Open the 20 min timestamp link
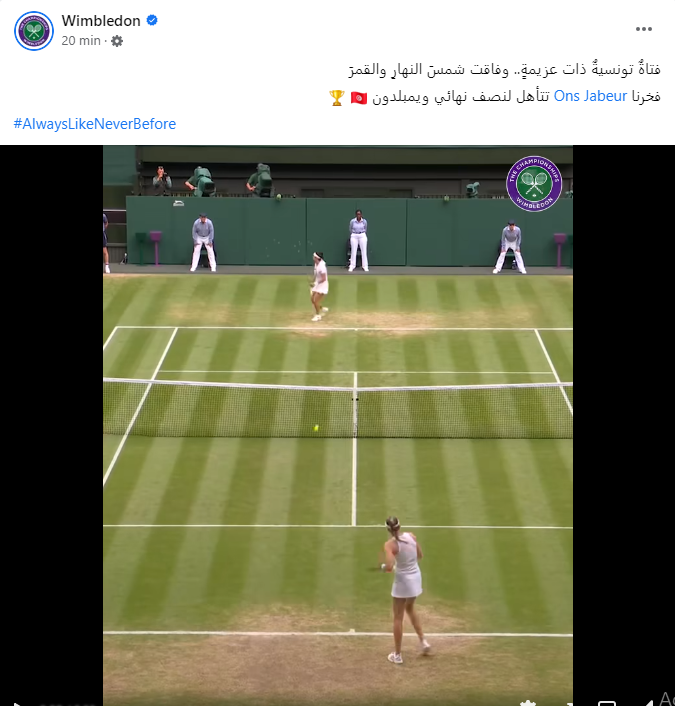The height and width of the screenshot is (706, 675). [81, 41]
